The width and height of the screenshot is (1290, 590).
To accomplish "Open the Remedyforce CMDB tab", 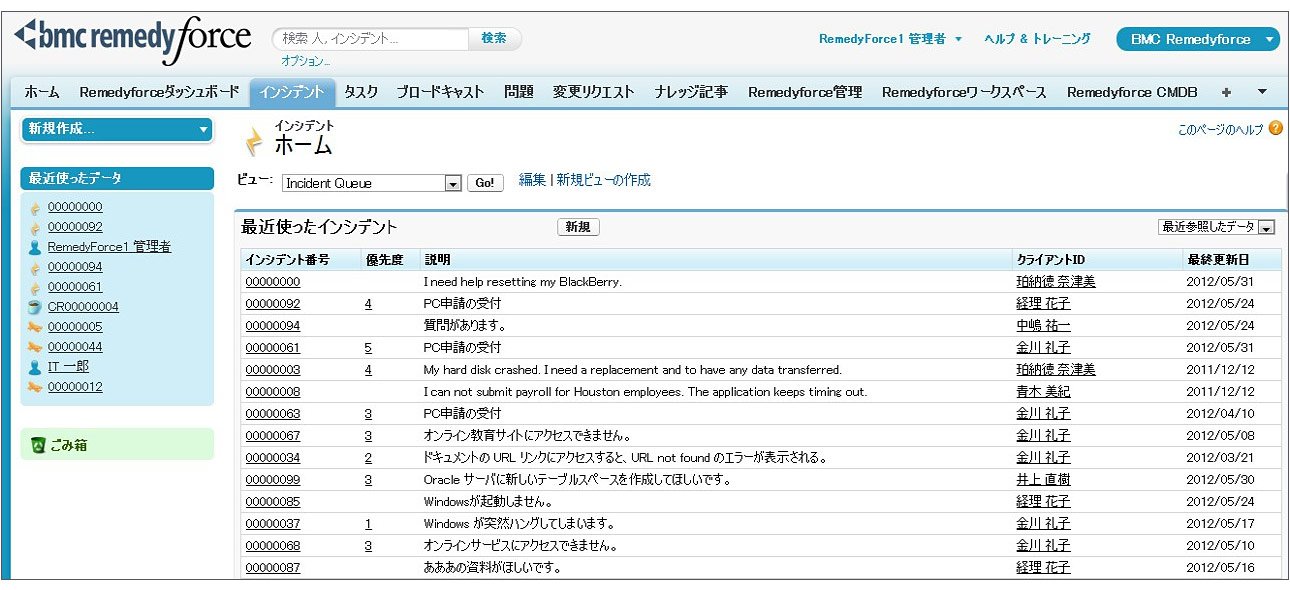I will click(1132, 92).
